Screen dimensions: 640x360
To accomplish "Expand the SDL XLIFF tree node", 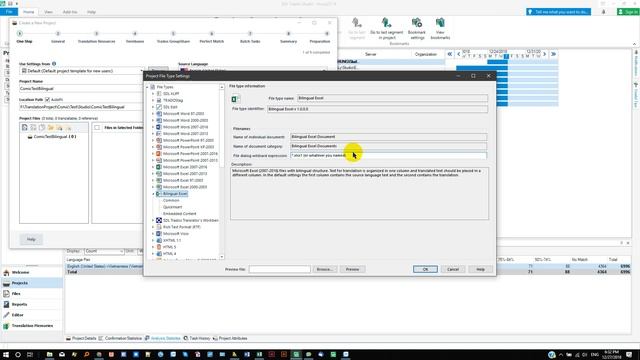I will click(153, 93).
